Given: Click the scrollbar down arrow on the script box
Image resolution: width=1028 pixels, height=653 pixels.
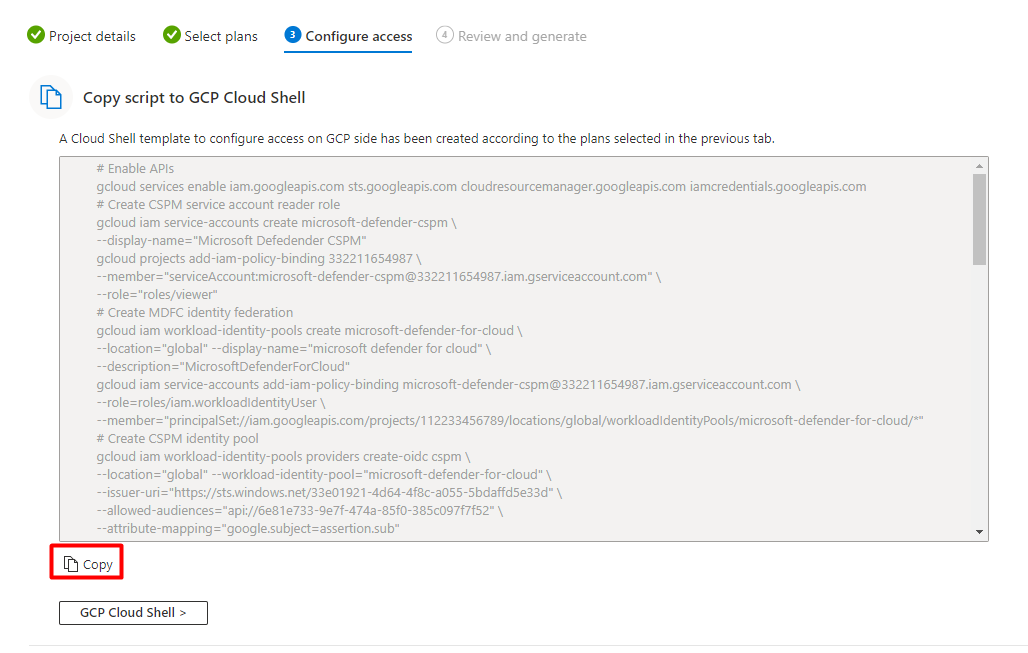Looking at the screenshot, I should click(979, 531).
